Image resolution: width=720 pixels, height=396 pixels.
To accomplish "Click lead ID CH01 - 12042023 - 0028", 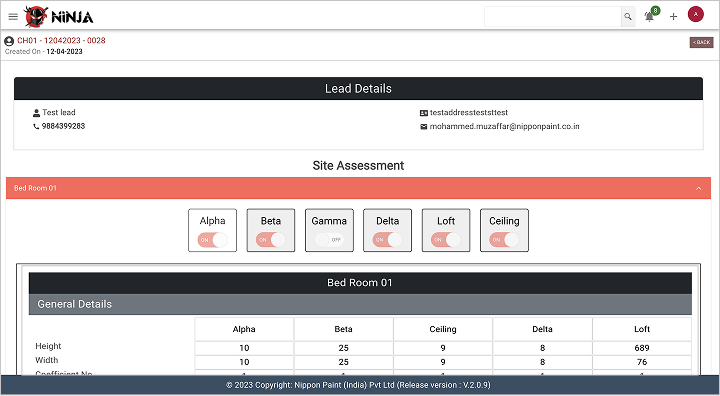I will pos(61,40).
